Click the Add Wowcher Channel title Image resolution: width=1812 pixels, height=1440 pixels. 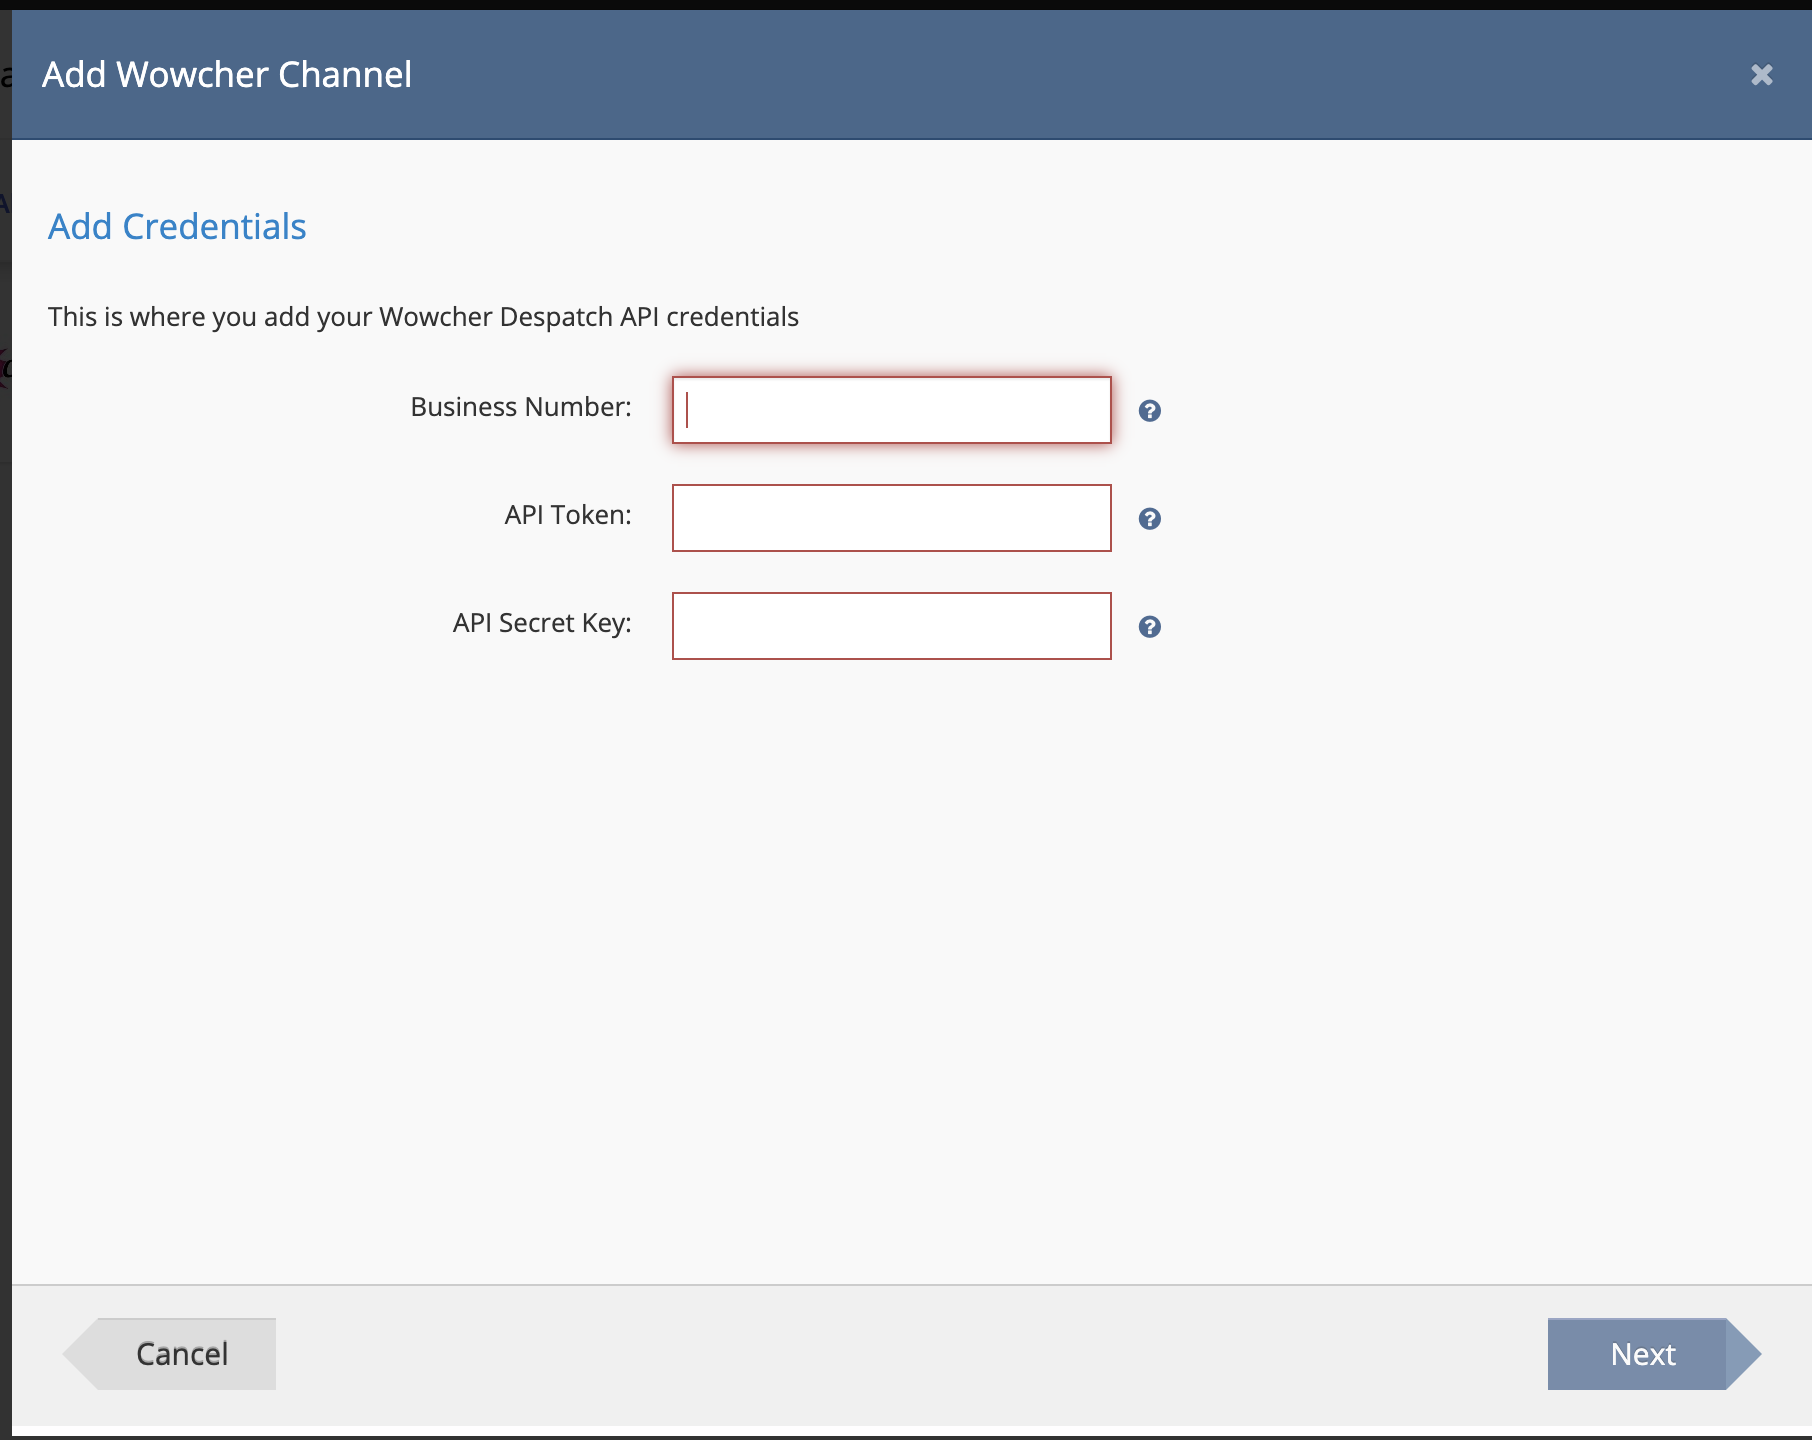coord(227,75)
